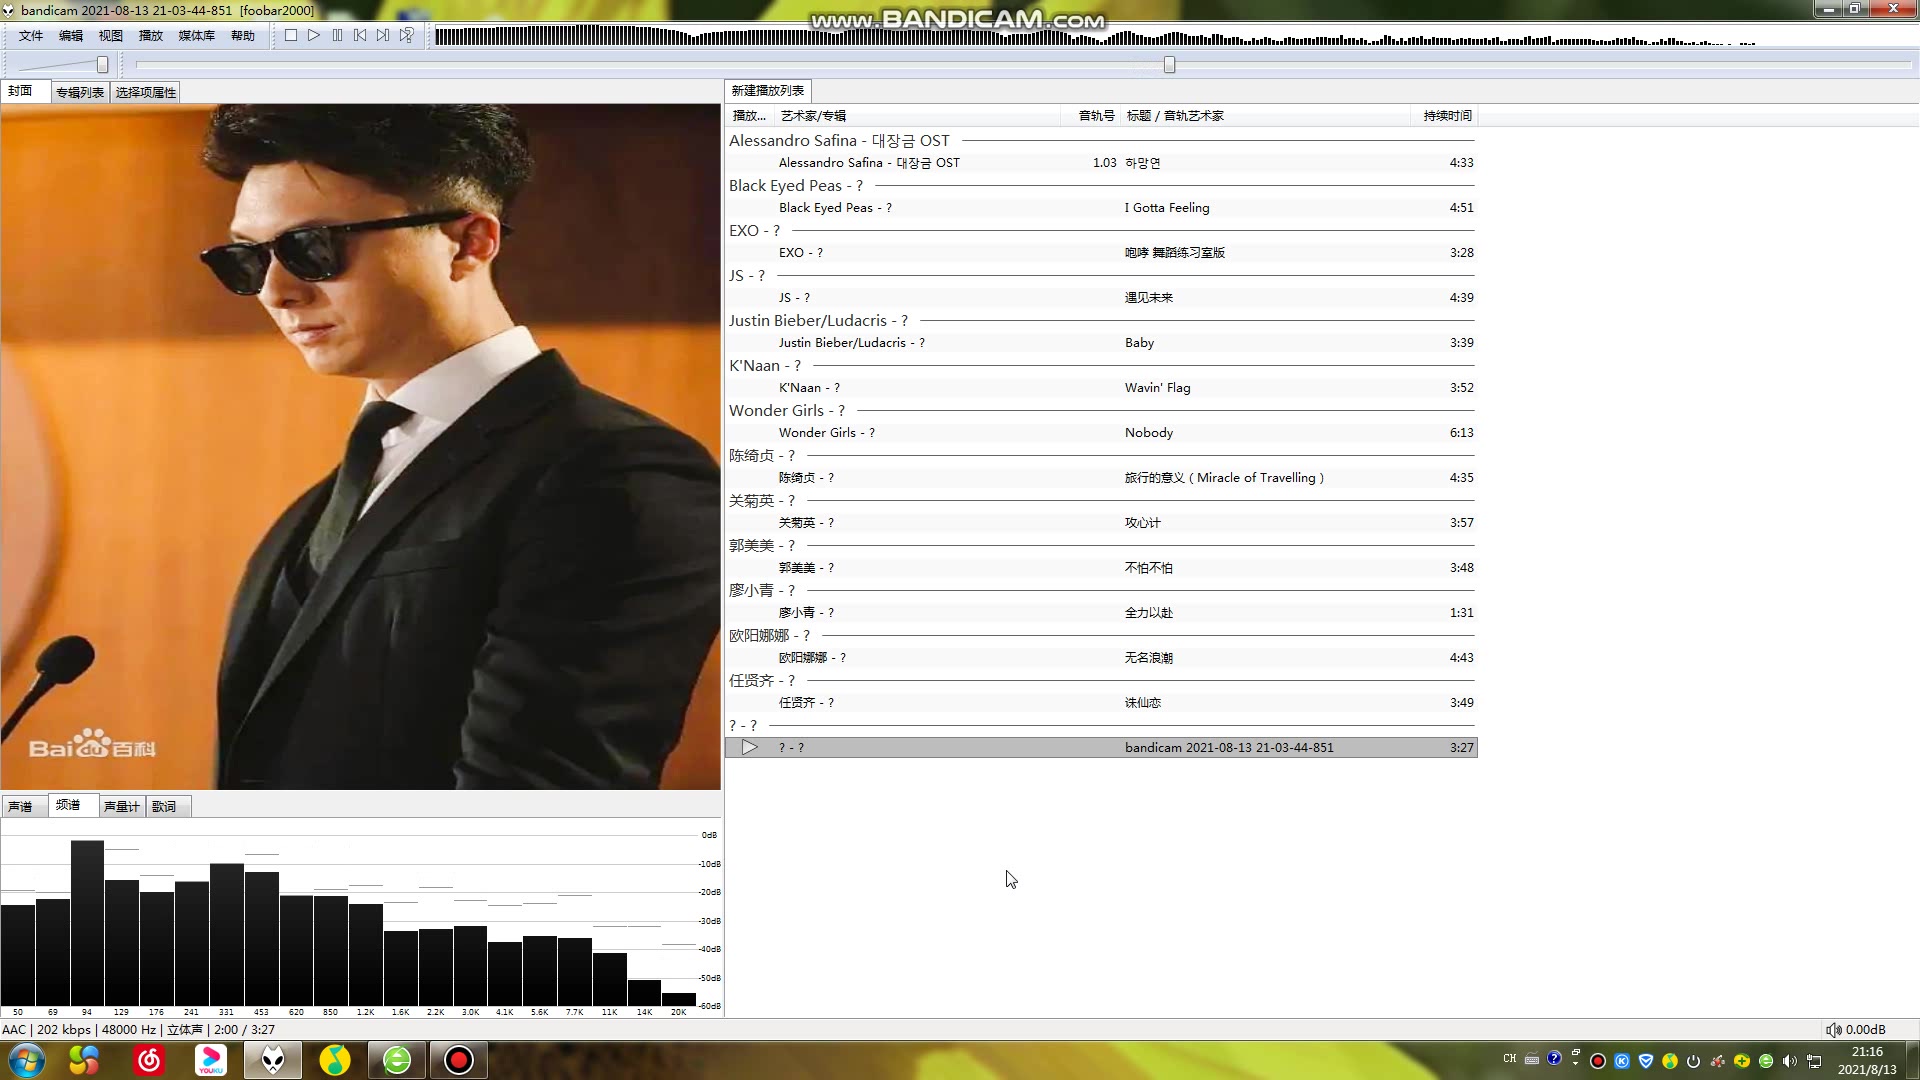1920x1080 pixels.
Task: Select the track 旅行的意义 (Miracle of Travelling)
Action: [1101, 478]
